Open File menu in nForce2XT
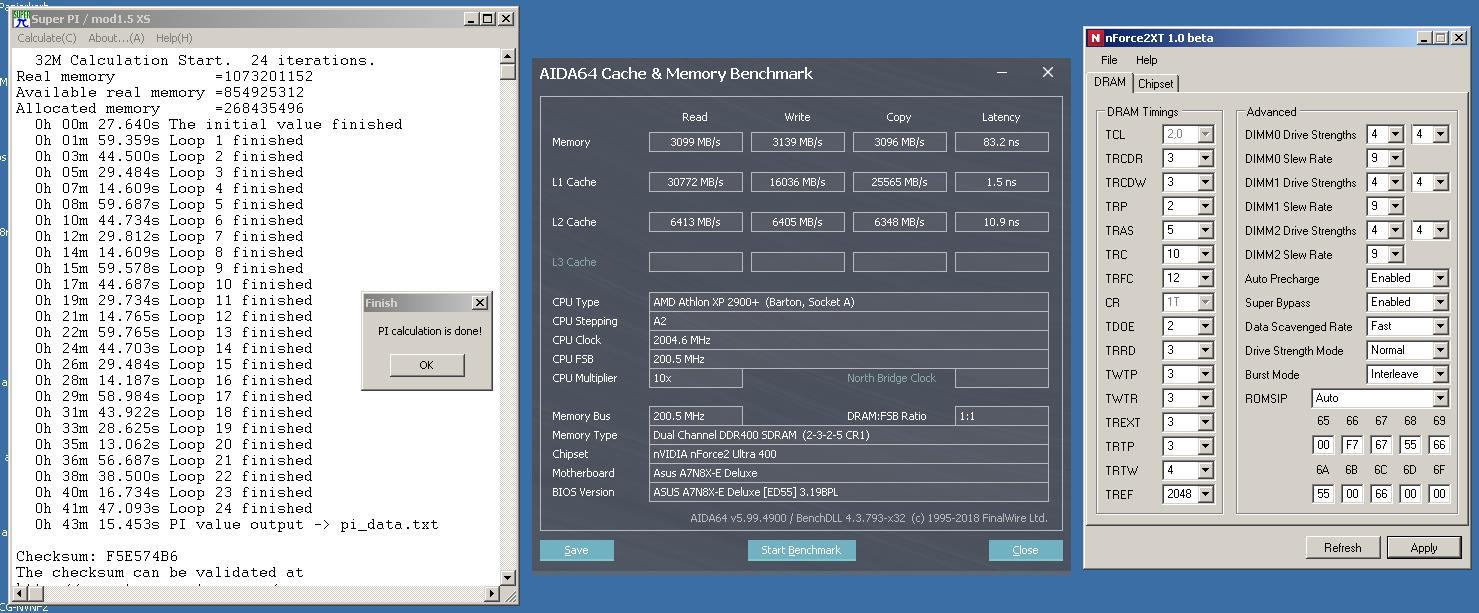 [x=1109, y=60]
